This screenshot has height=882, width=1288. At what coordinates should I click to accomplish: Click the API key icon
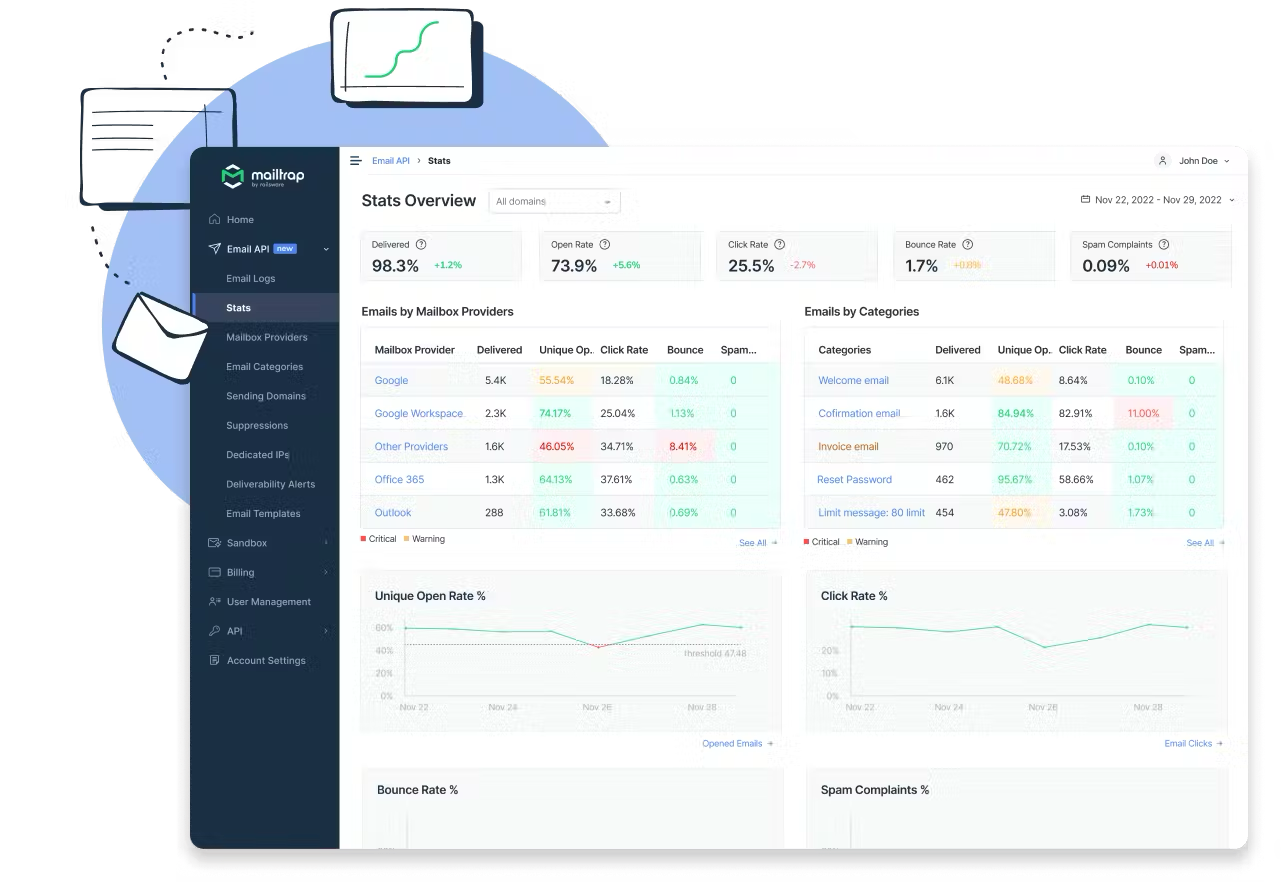214,631
